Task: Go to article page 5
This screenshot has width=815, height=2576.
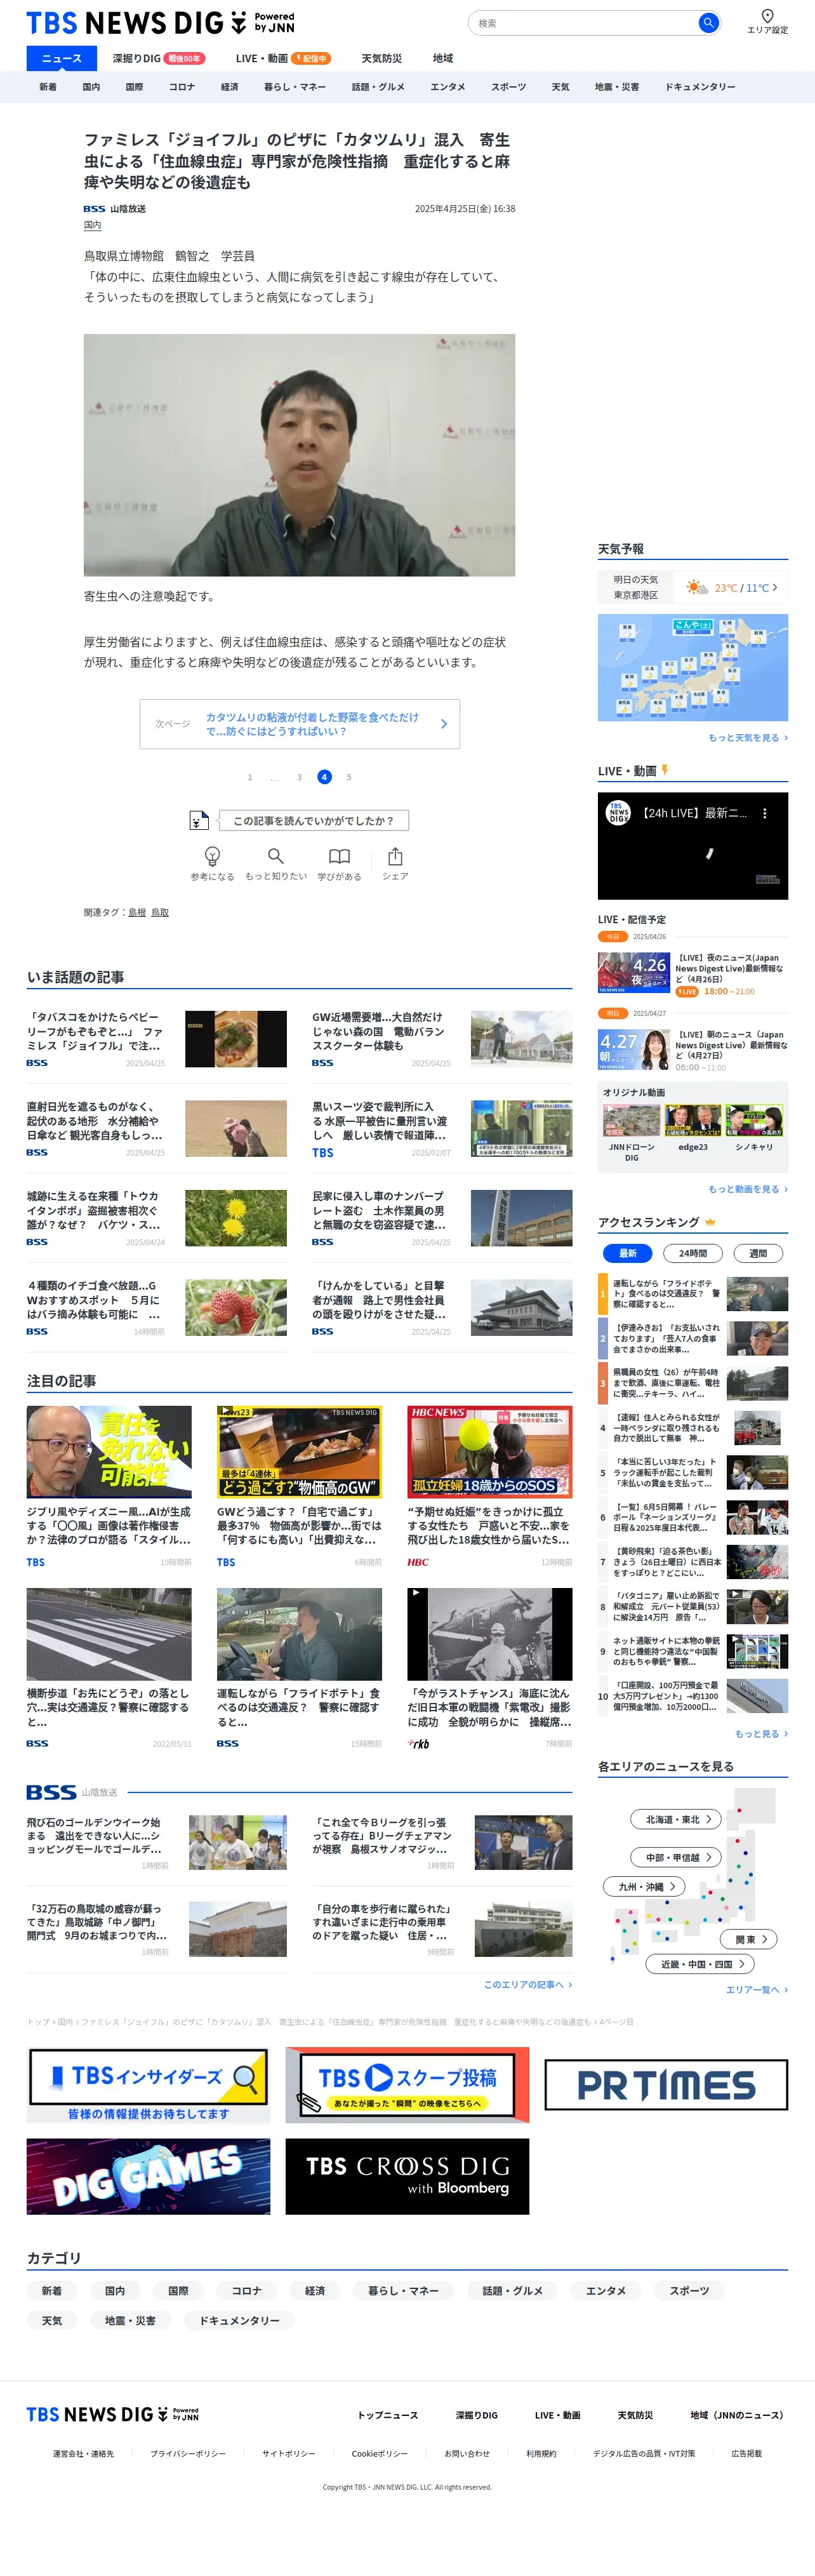Action: coord(349,777)
